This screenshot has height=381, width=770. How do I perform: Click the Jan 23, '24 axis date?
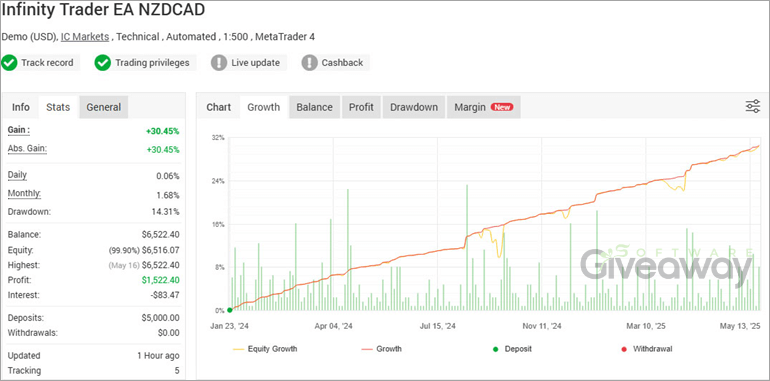230,326
